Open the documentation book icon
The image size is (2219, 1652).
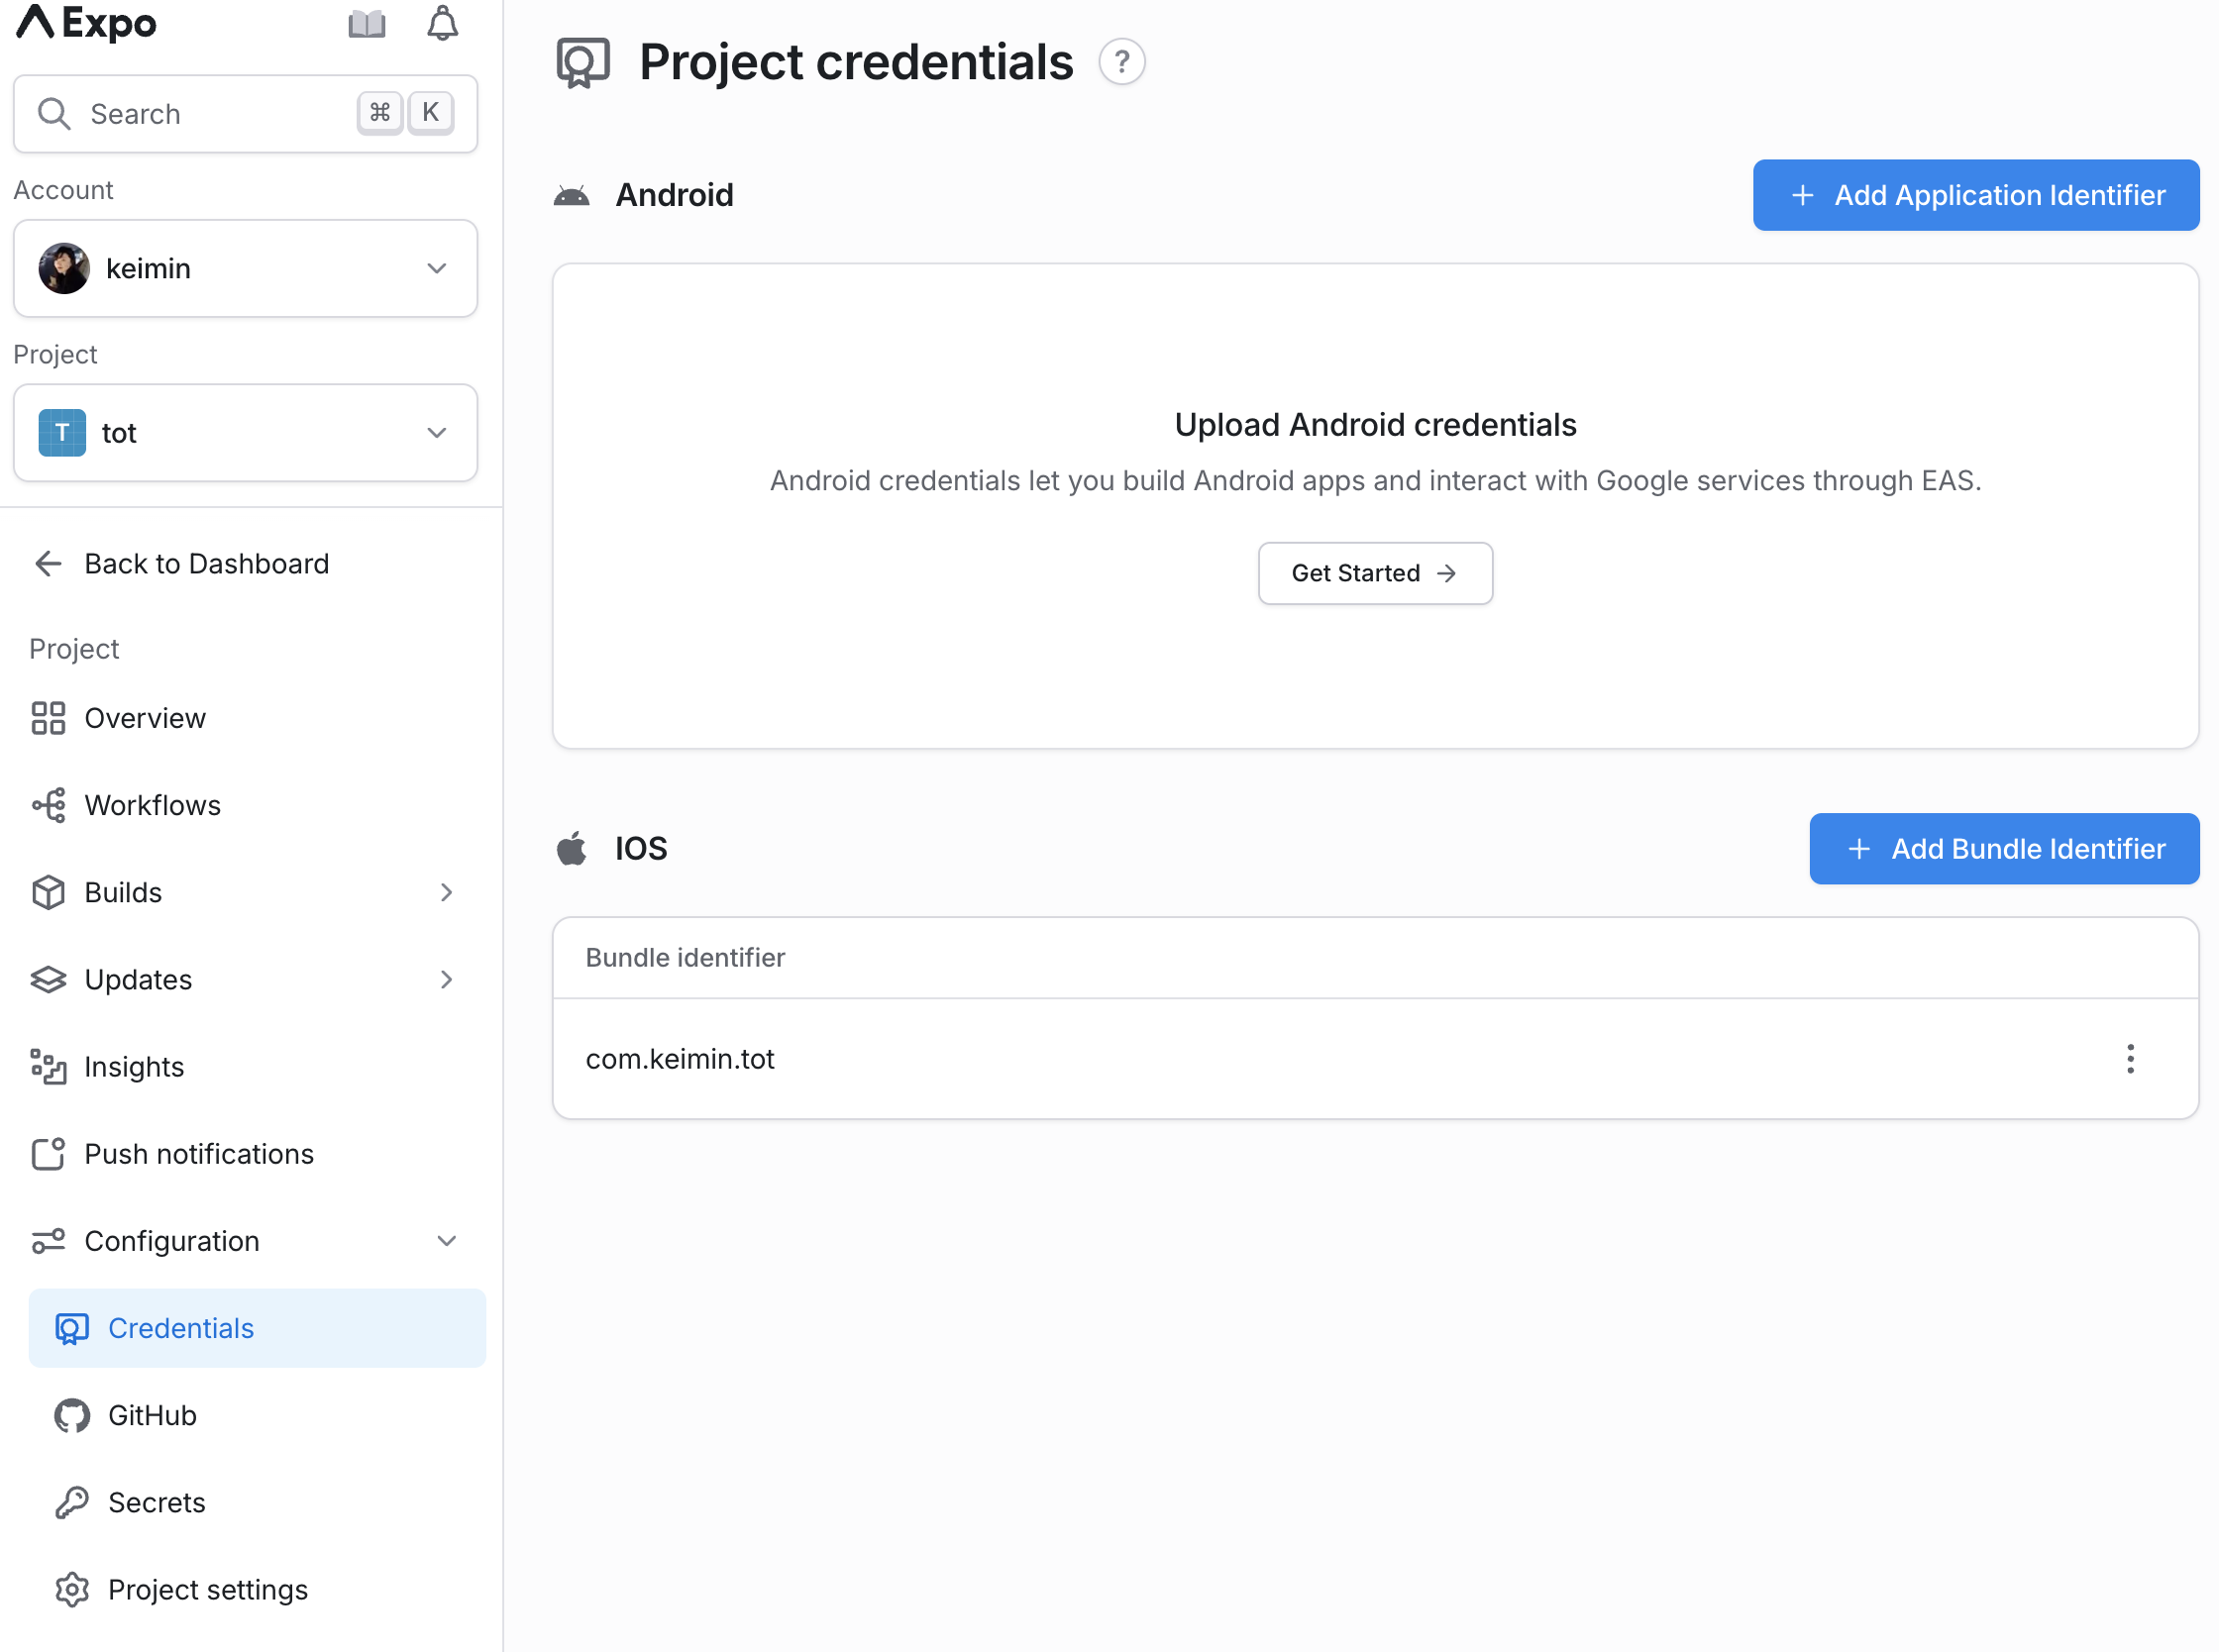tap(366, 24)
